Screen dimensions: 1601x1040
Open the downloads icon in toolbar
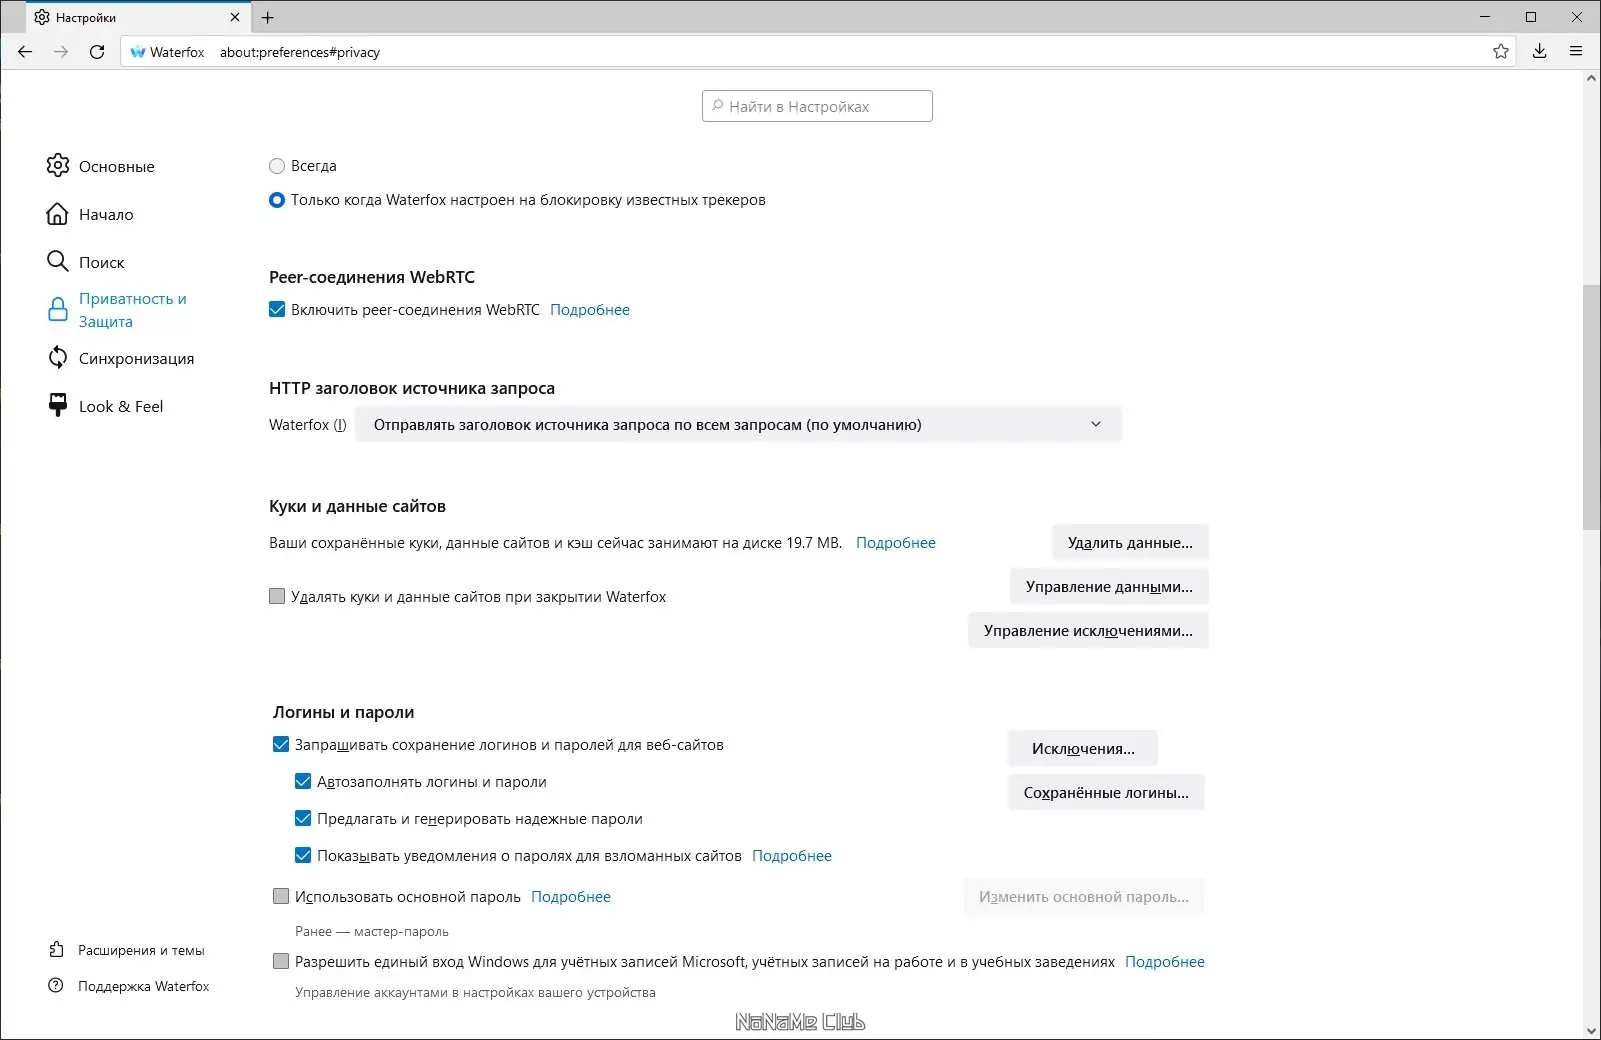click(x=1540, y=52)
